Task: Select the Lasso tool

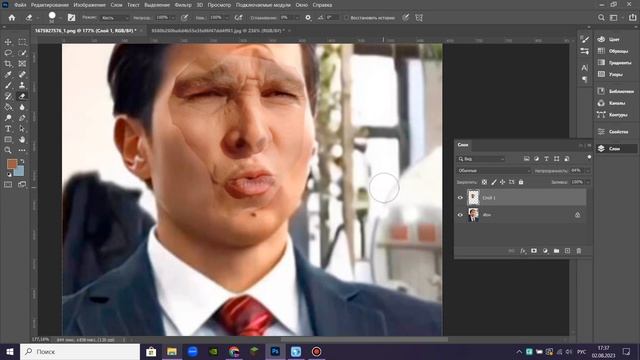Action: tap(8, 53)
